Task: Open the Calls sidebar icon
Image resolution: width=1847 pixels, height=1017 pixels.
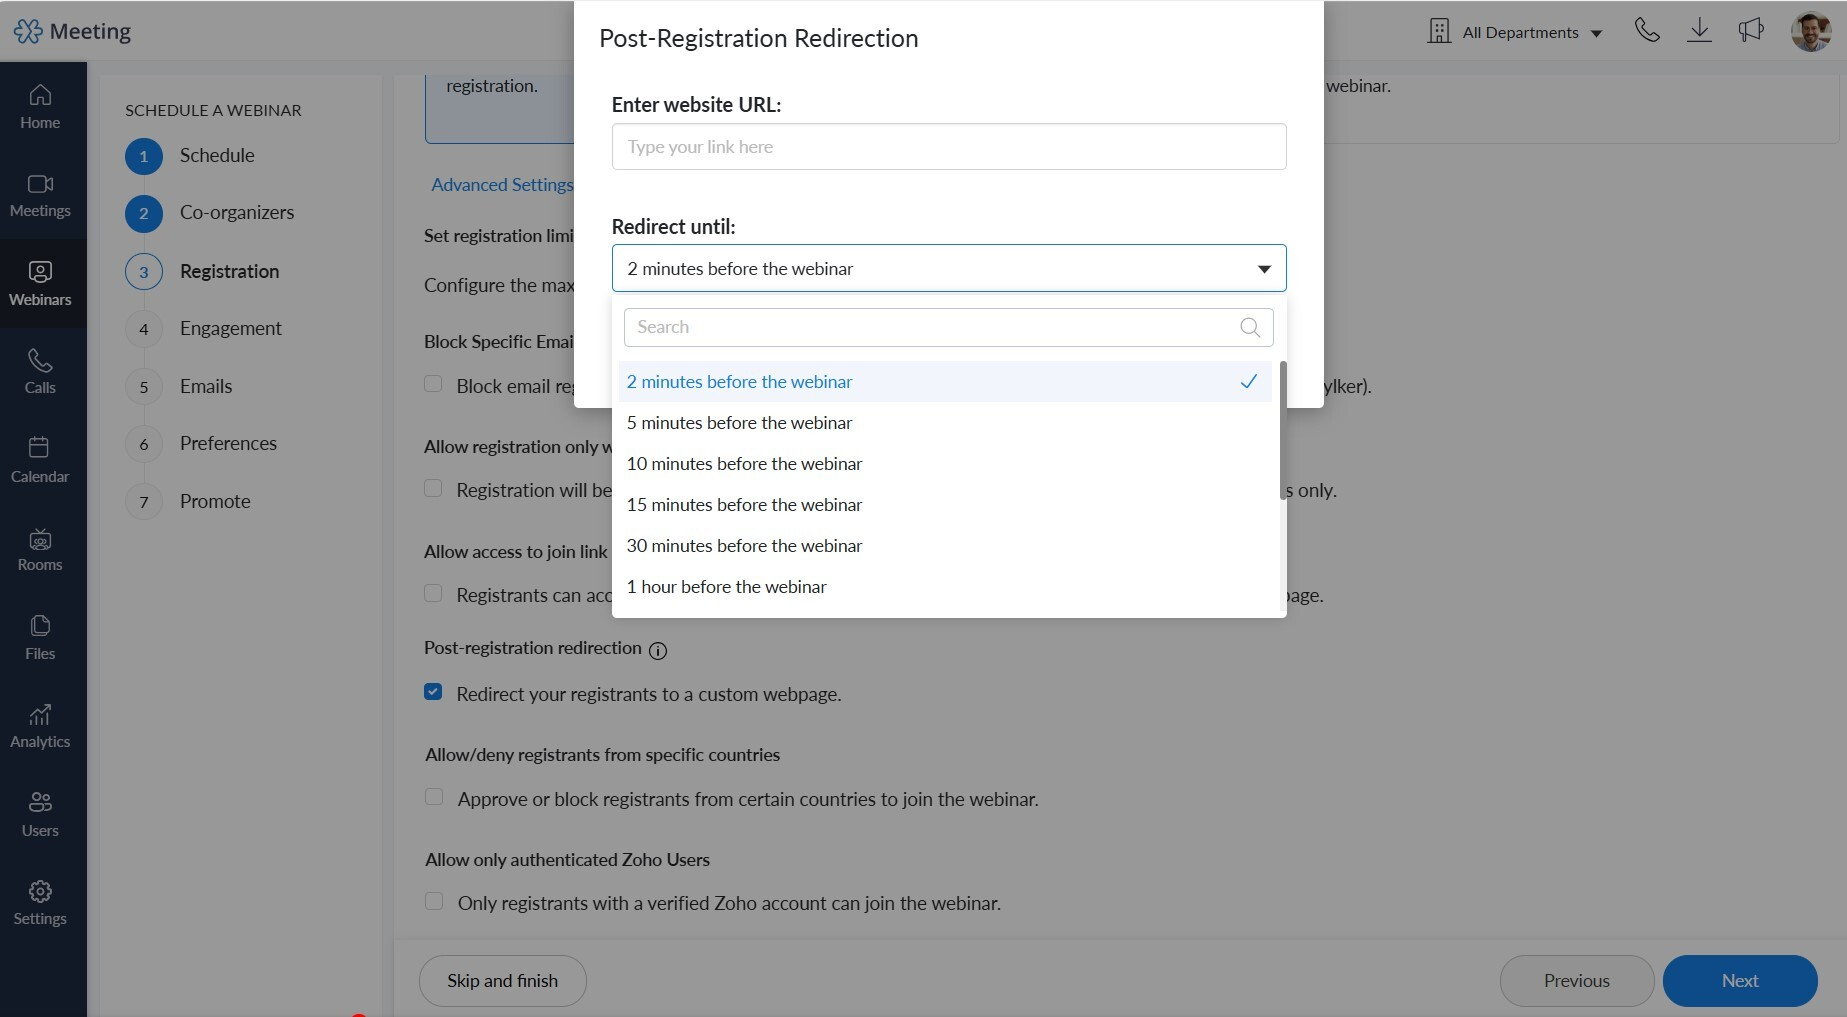Action: (x=40, y=373)
